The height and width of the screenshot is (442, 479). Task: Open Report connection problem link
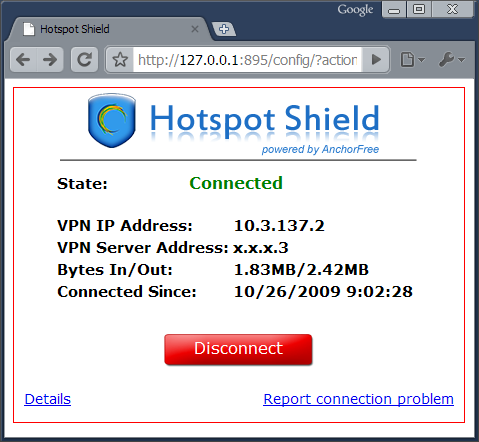point(358,399)
